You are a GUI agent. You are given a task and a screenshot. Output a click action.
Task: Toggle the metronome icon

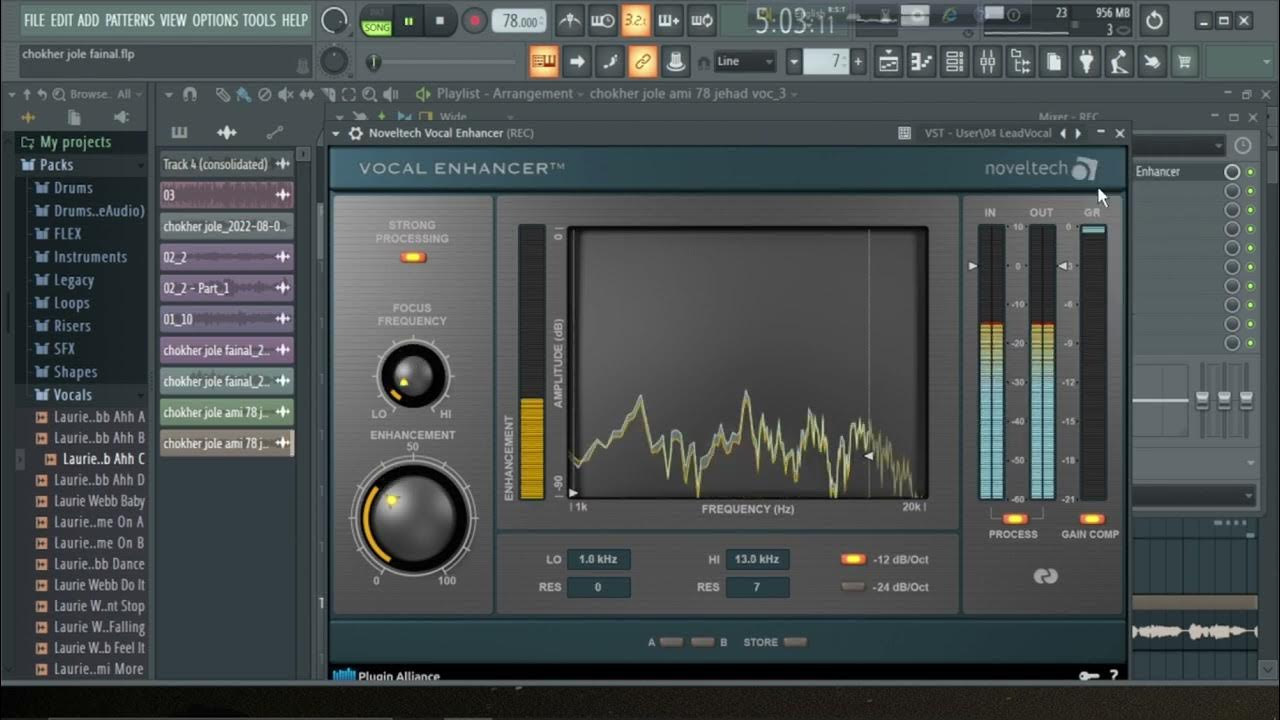coord(569,20)
